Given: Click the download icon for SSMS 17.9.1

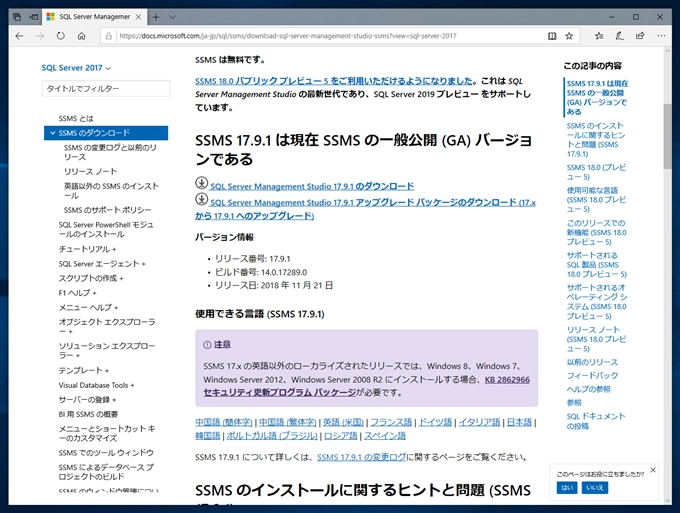Looking at the screenshot, I should (x=201, y=183).
